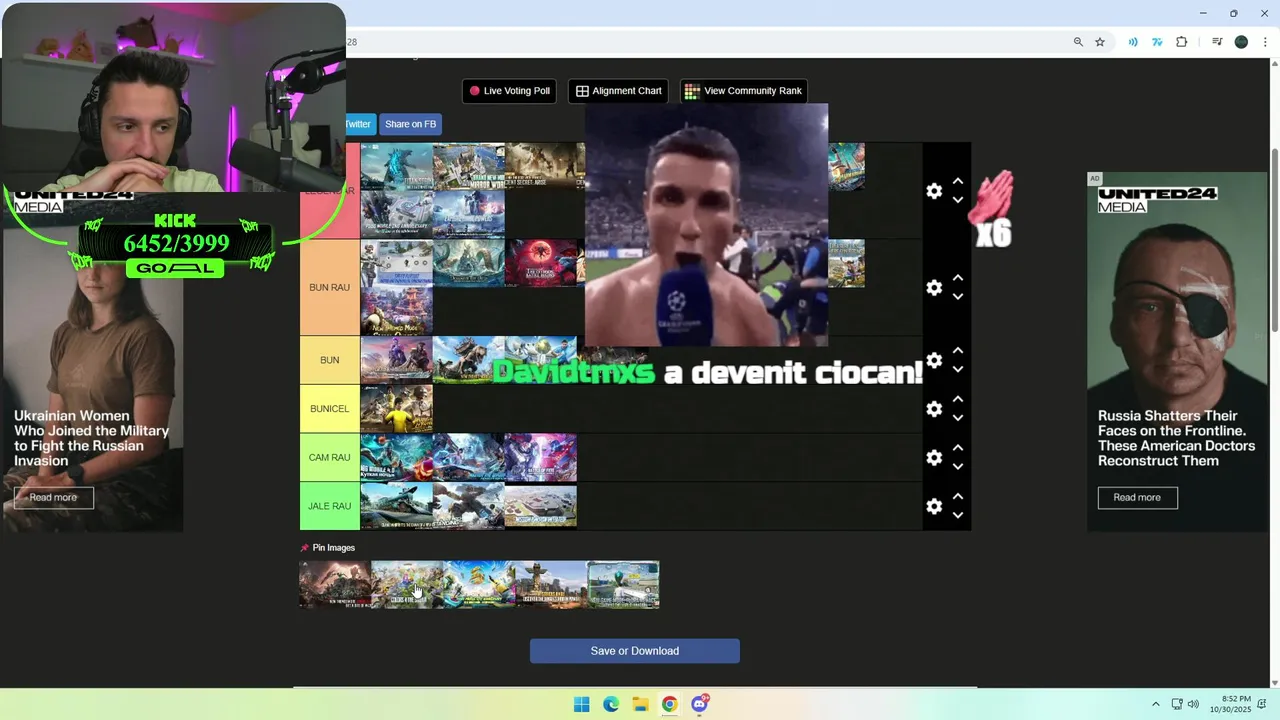Image resolution: width=1280 pixels, height=720 pixels.
Task: Move the top red tier down
Action: pyautogui.click(x=958, y=200)
